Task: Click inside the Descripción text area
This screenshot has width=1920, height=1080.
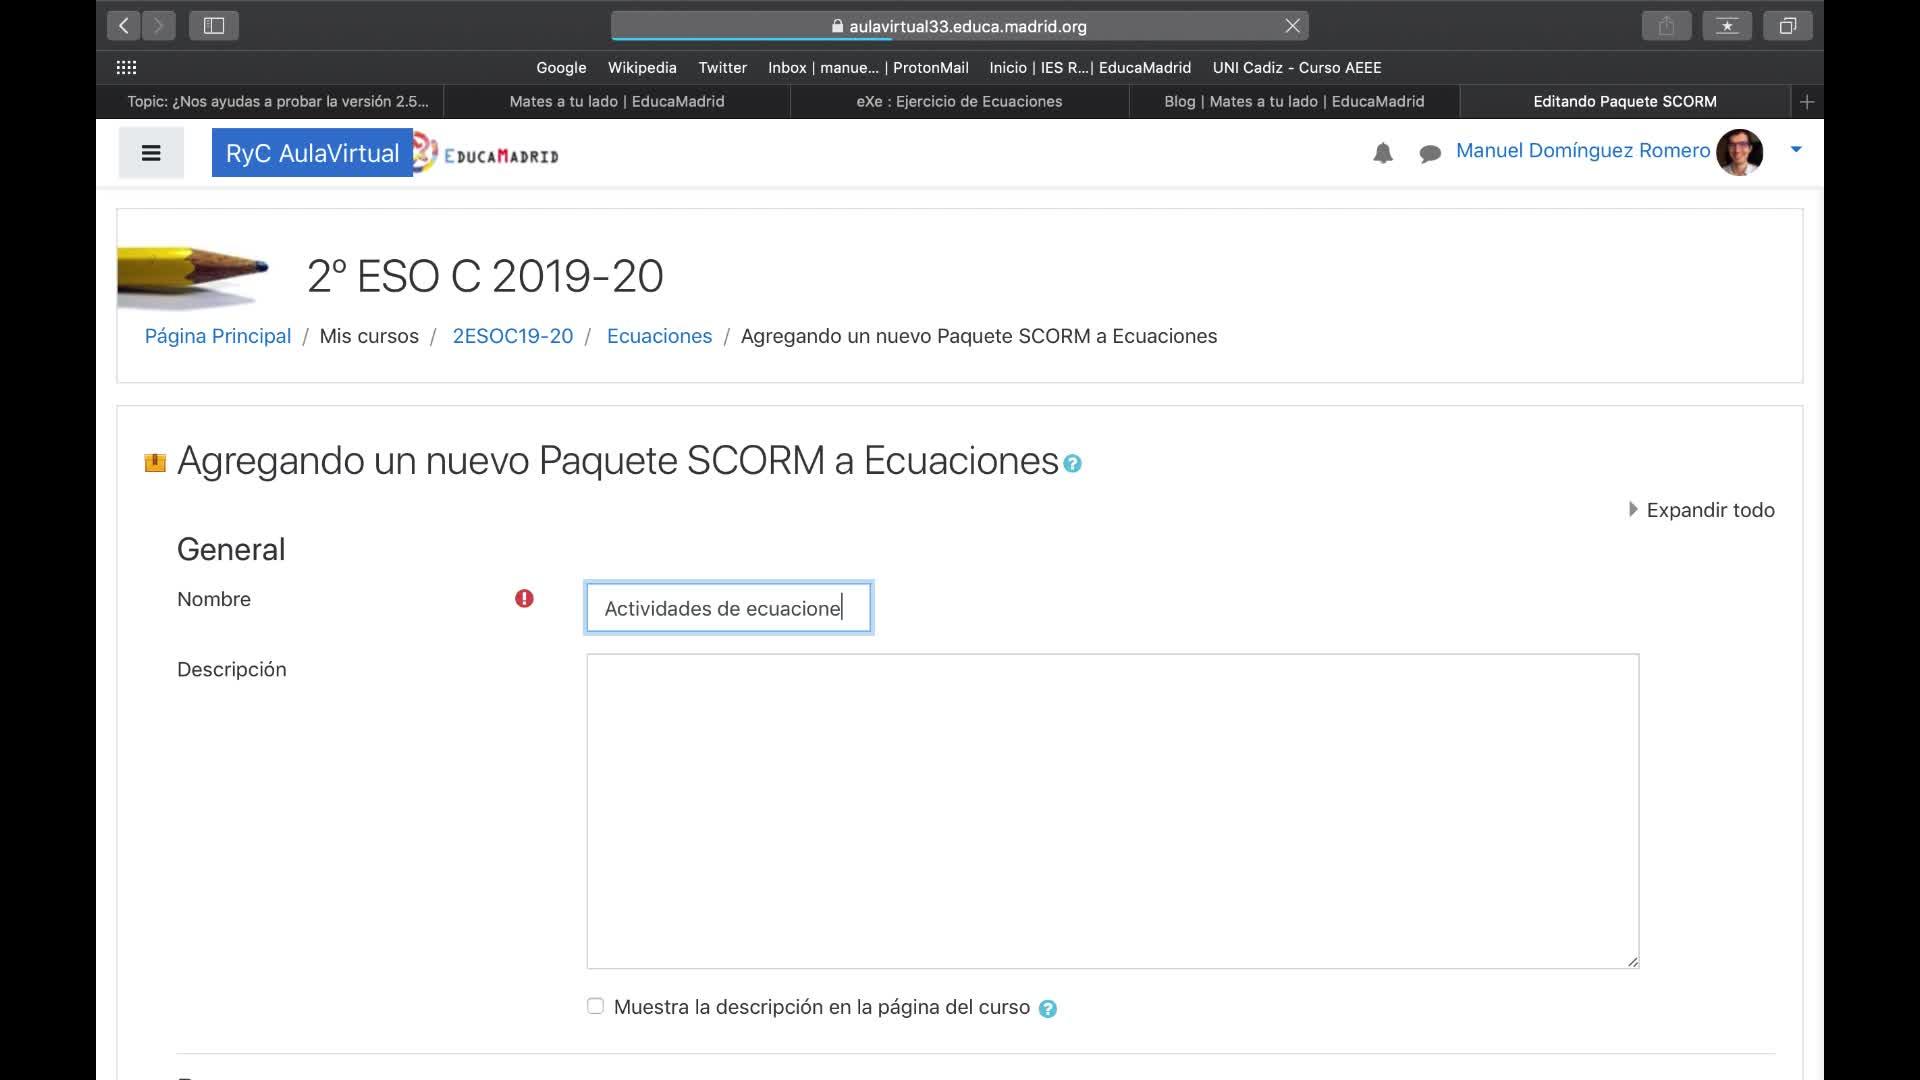Action: 1111,810
